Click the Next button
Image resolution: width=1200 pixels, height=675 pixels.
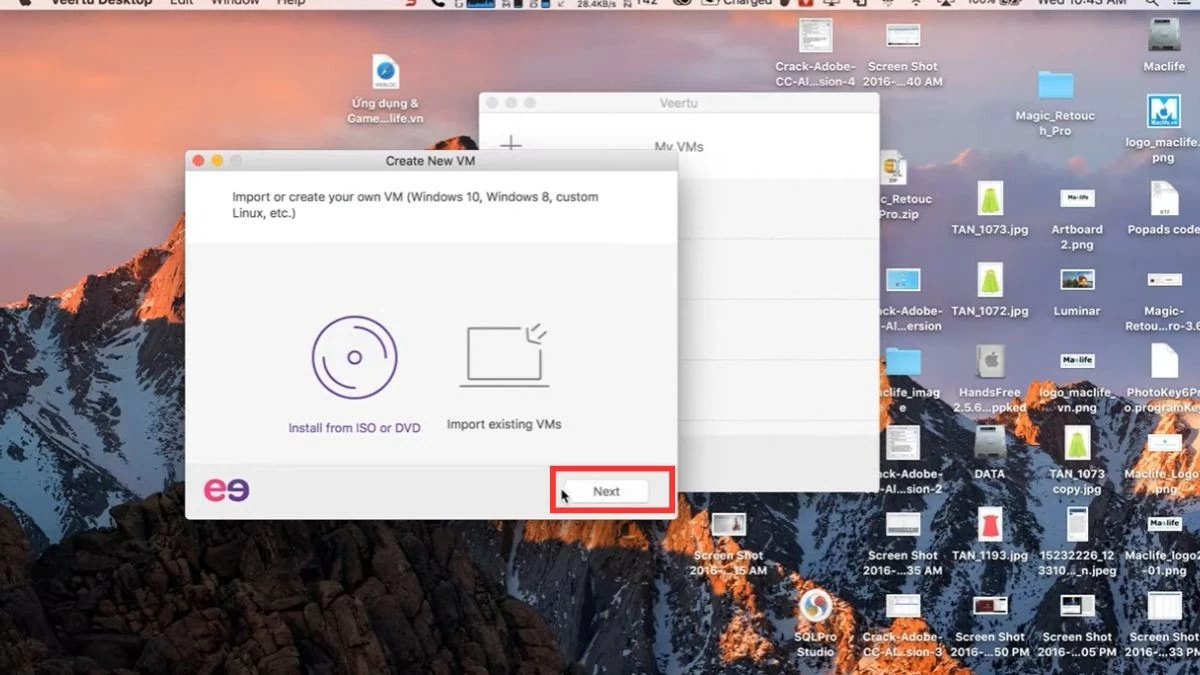click(606, 490)
